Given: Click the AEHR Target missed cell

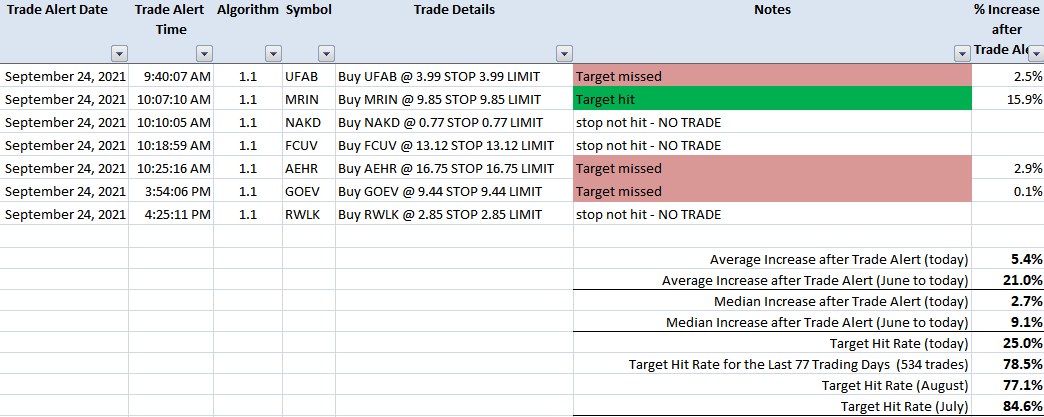Looking at the screenshot, I should tap(772, 168).
